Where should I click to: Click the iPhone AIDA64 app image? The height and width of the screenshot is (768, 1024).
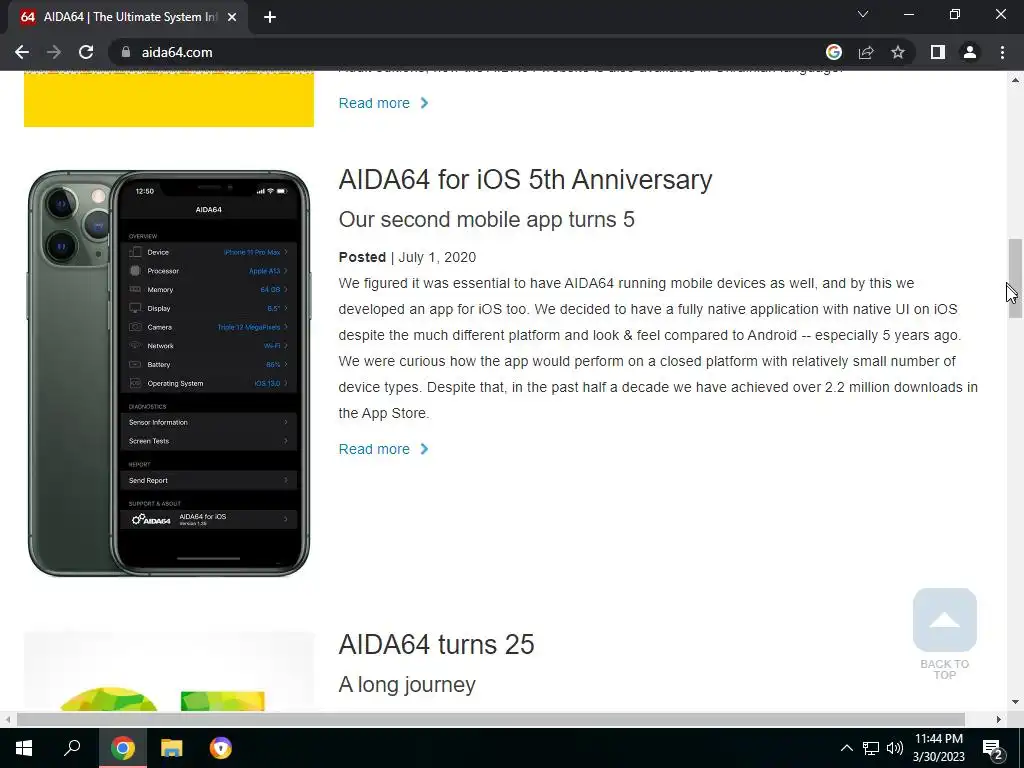coord(168,374)
